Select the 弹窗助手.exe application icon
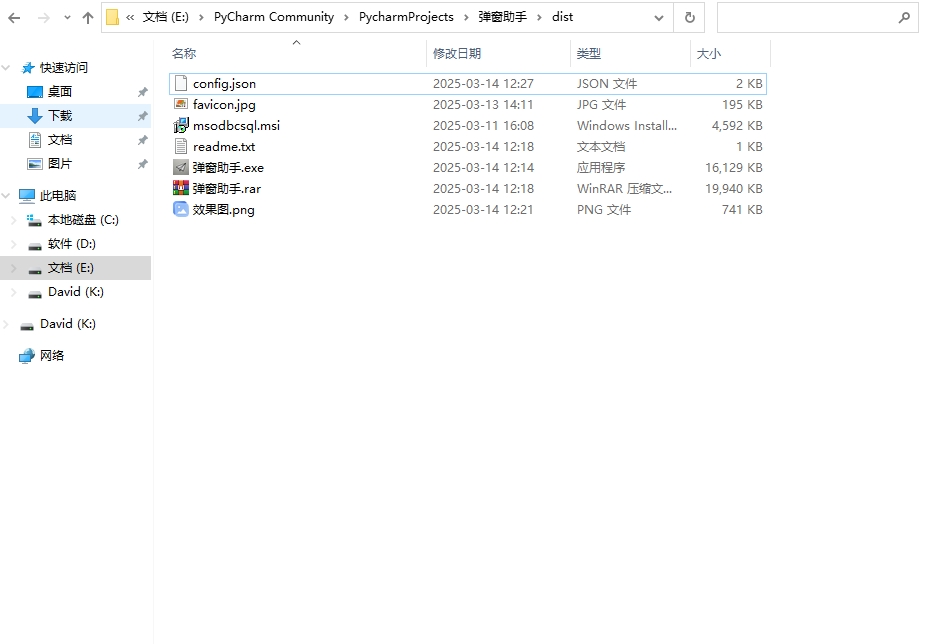This screenshot has width=932, height=644. tap(181, 167)
